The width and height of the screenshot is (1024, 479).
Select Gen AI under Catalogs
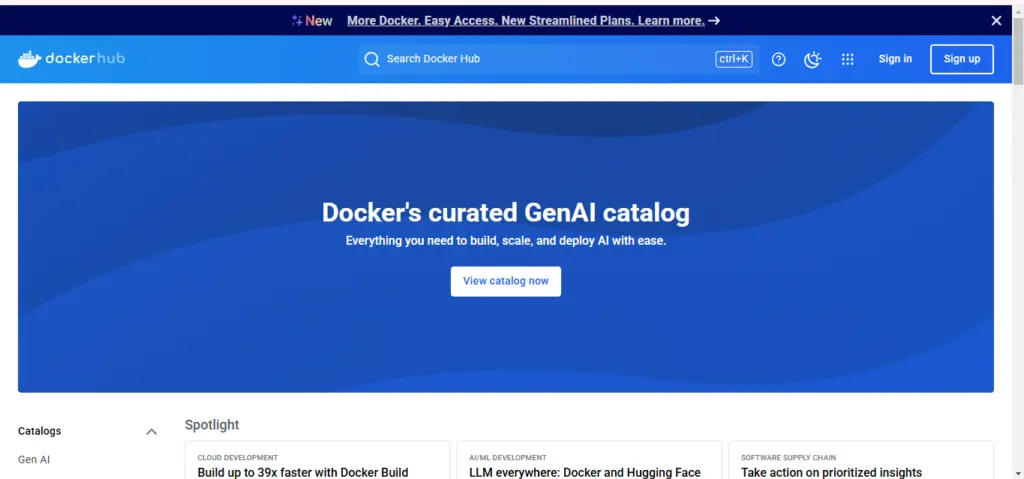pyautogui.click(x=34, y=460)
